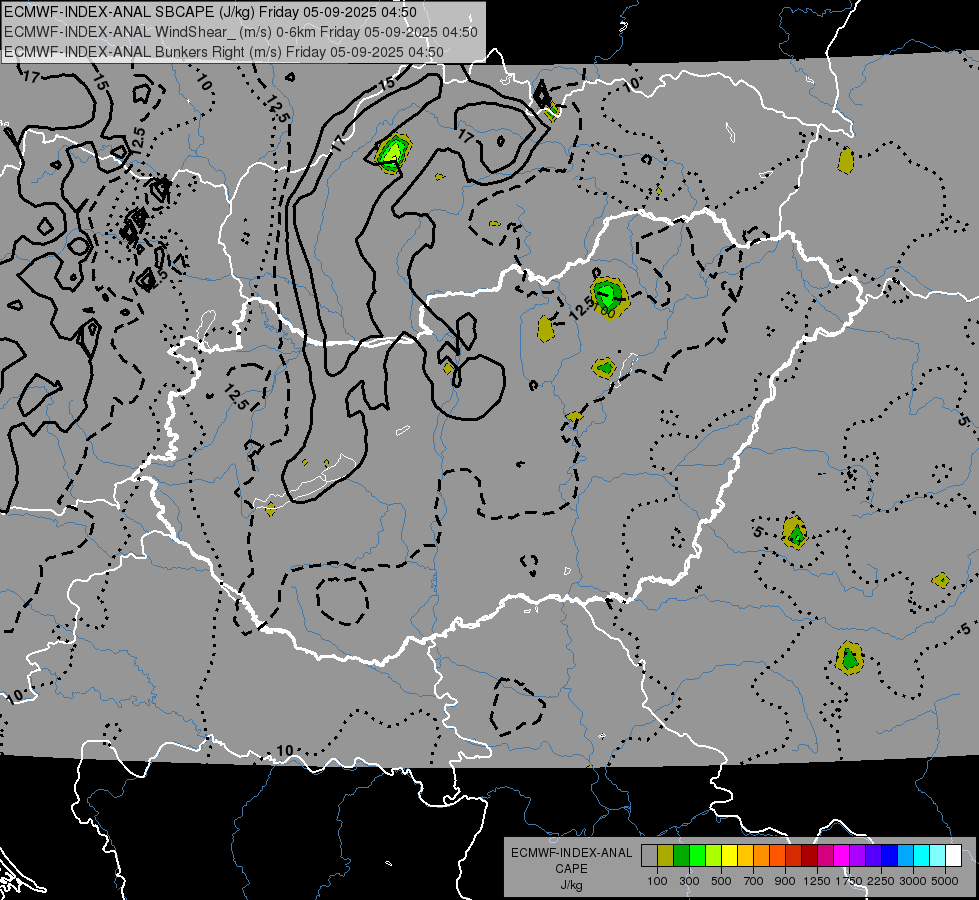Click the CAPE label in the legend
The image size is (979, 900).
[x=571, y=869]
